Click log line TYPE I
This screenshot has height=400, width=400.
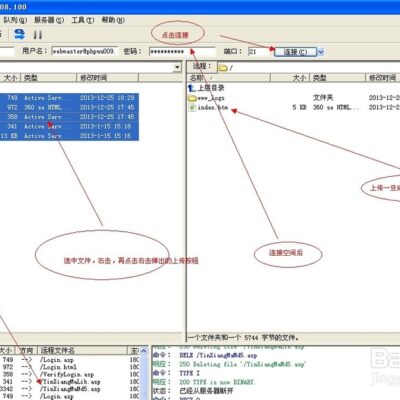tap(189, 373)
